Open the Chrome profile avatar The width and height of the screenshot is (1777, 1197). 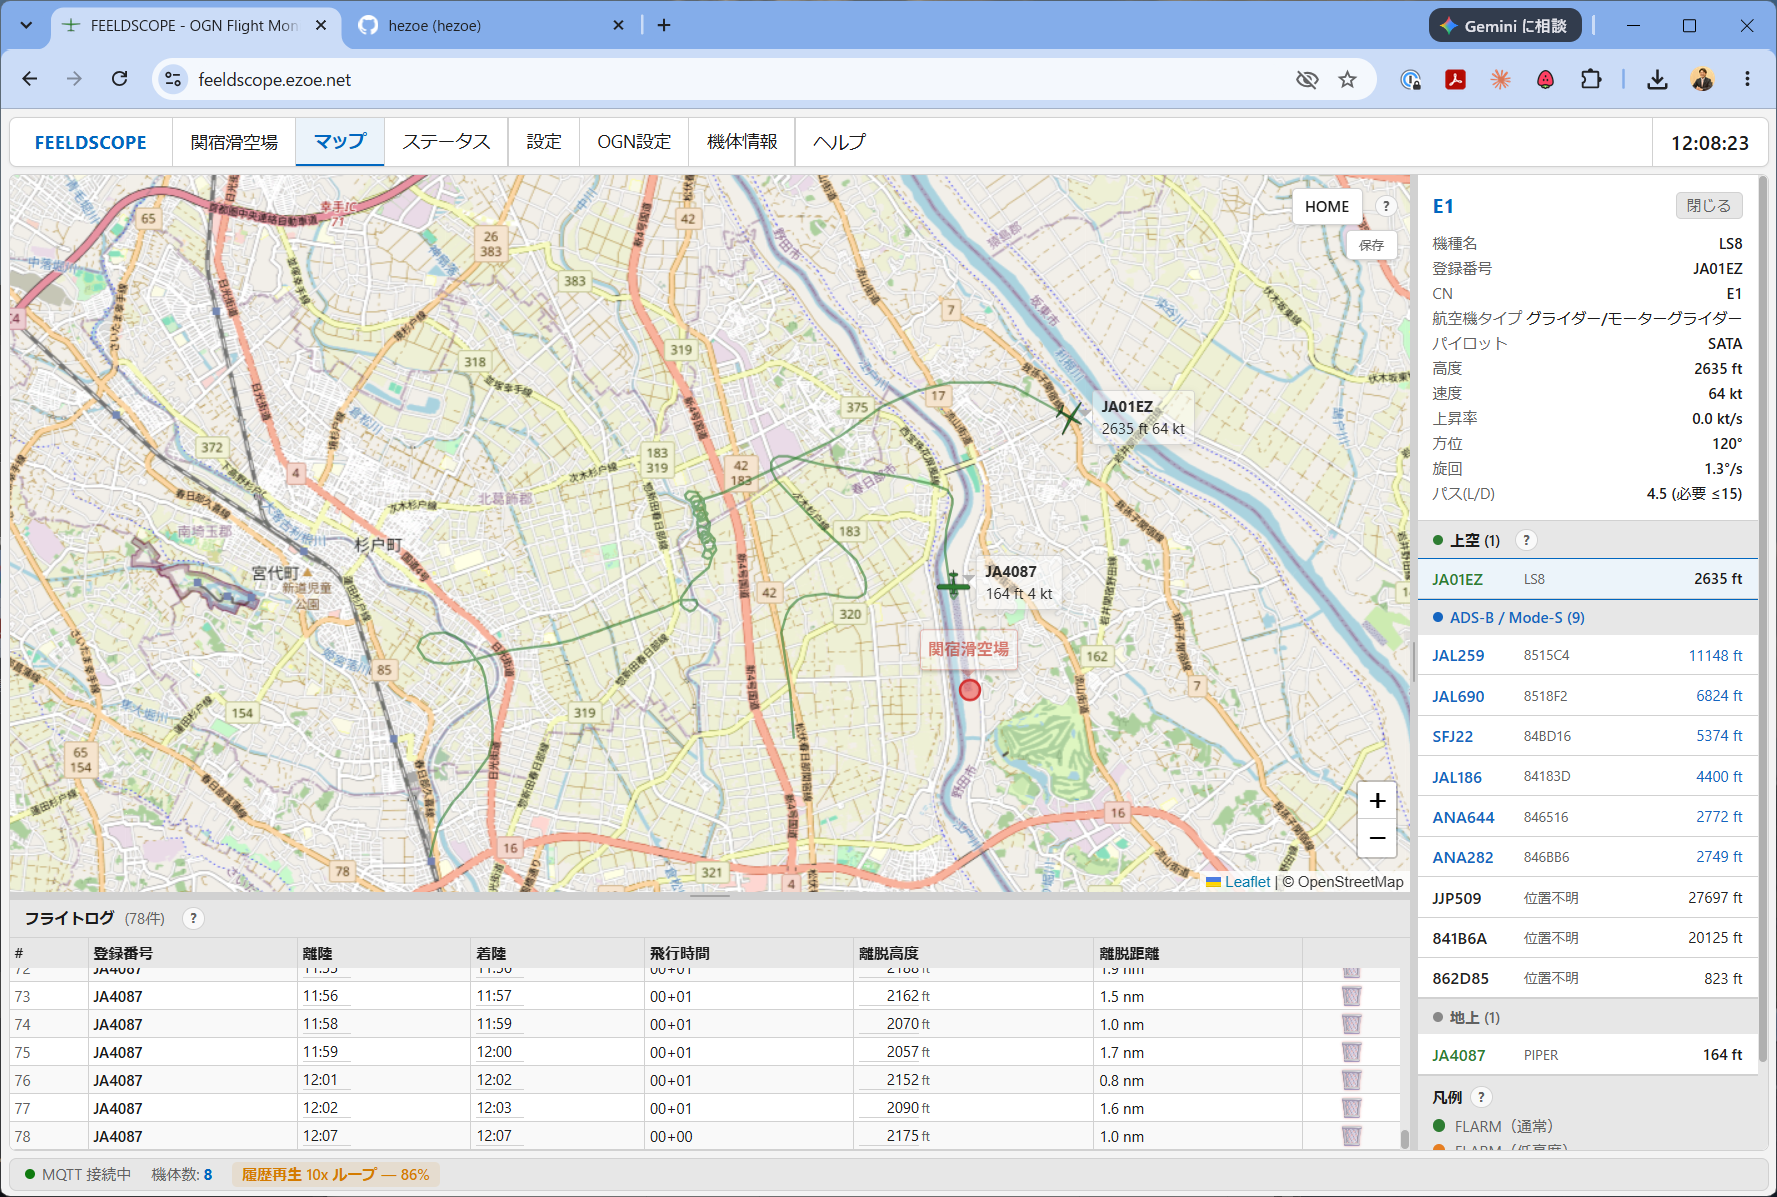(1702, 79)
